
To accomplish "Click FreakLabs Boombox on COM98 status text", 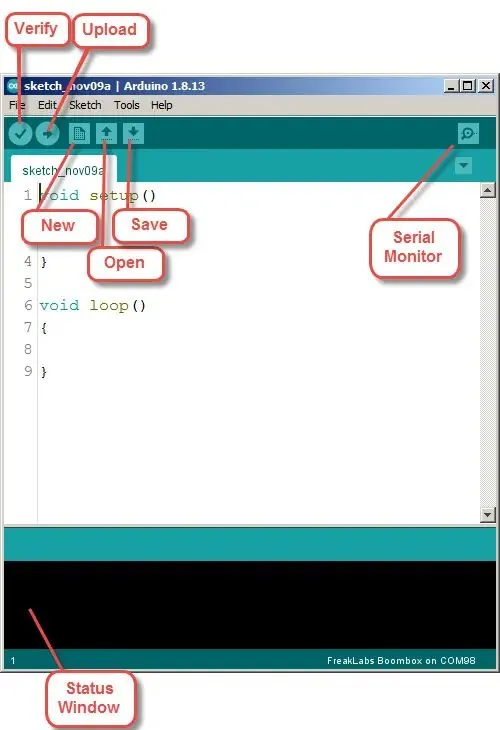I will pos(401,661).
